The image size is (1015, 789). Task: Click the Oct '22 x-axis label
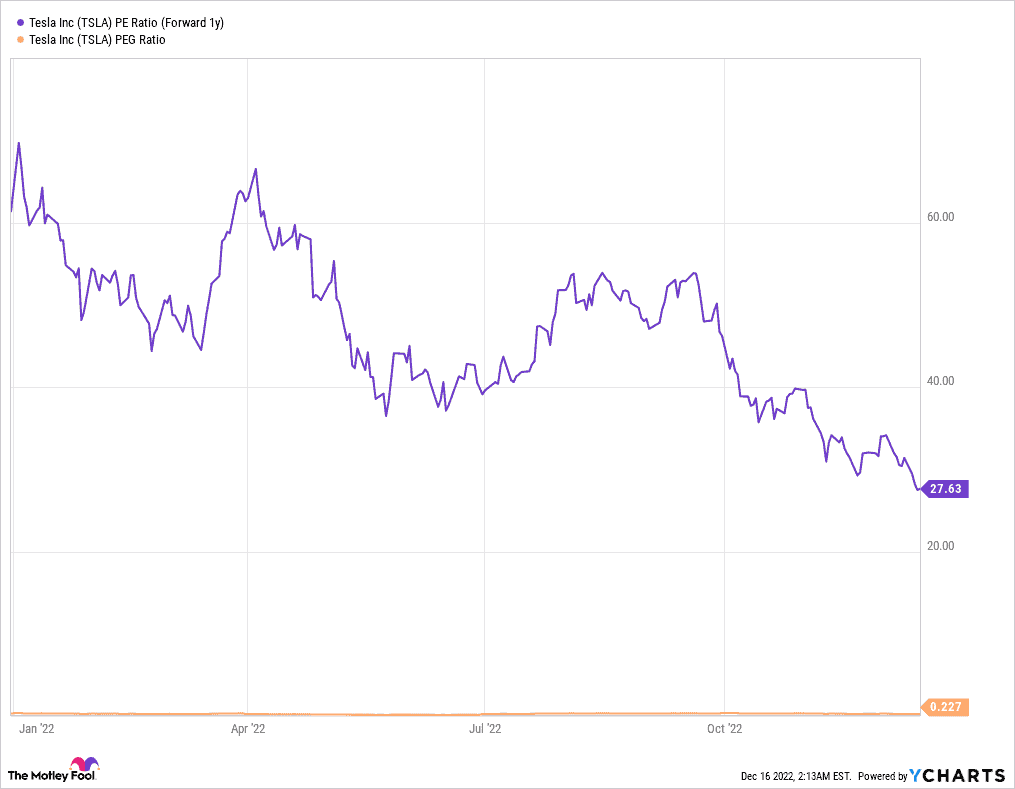tap(722, 729)
